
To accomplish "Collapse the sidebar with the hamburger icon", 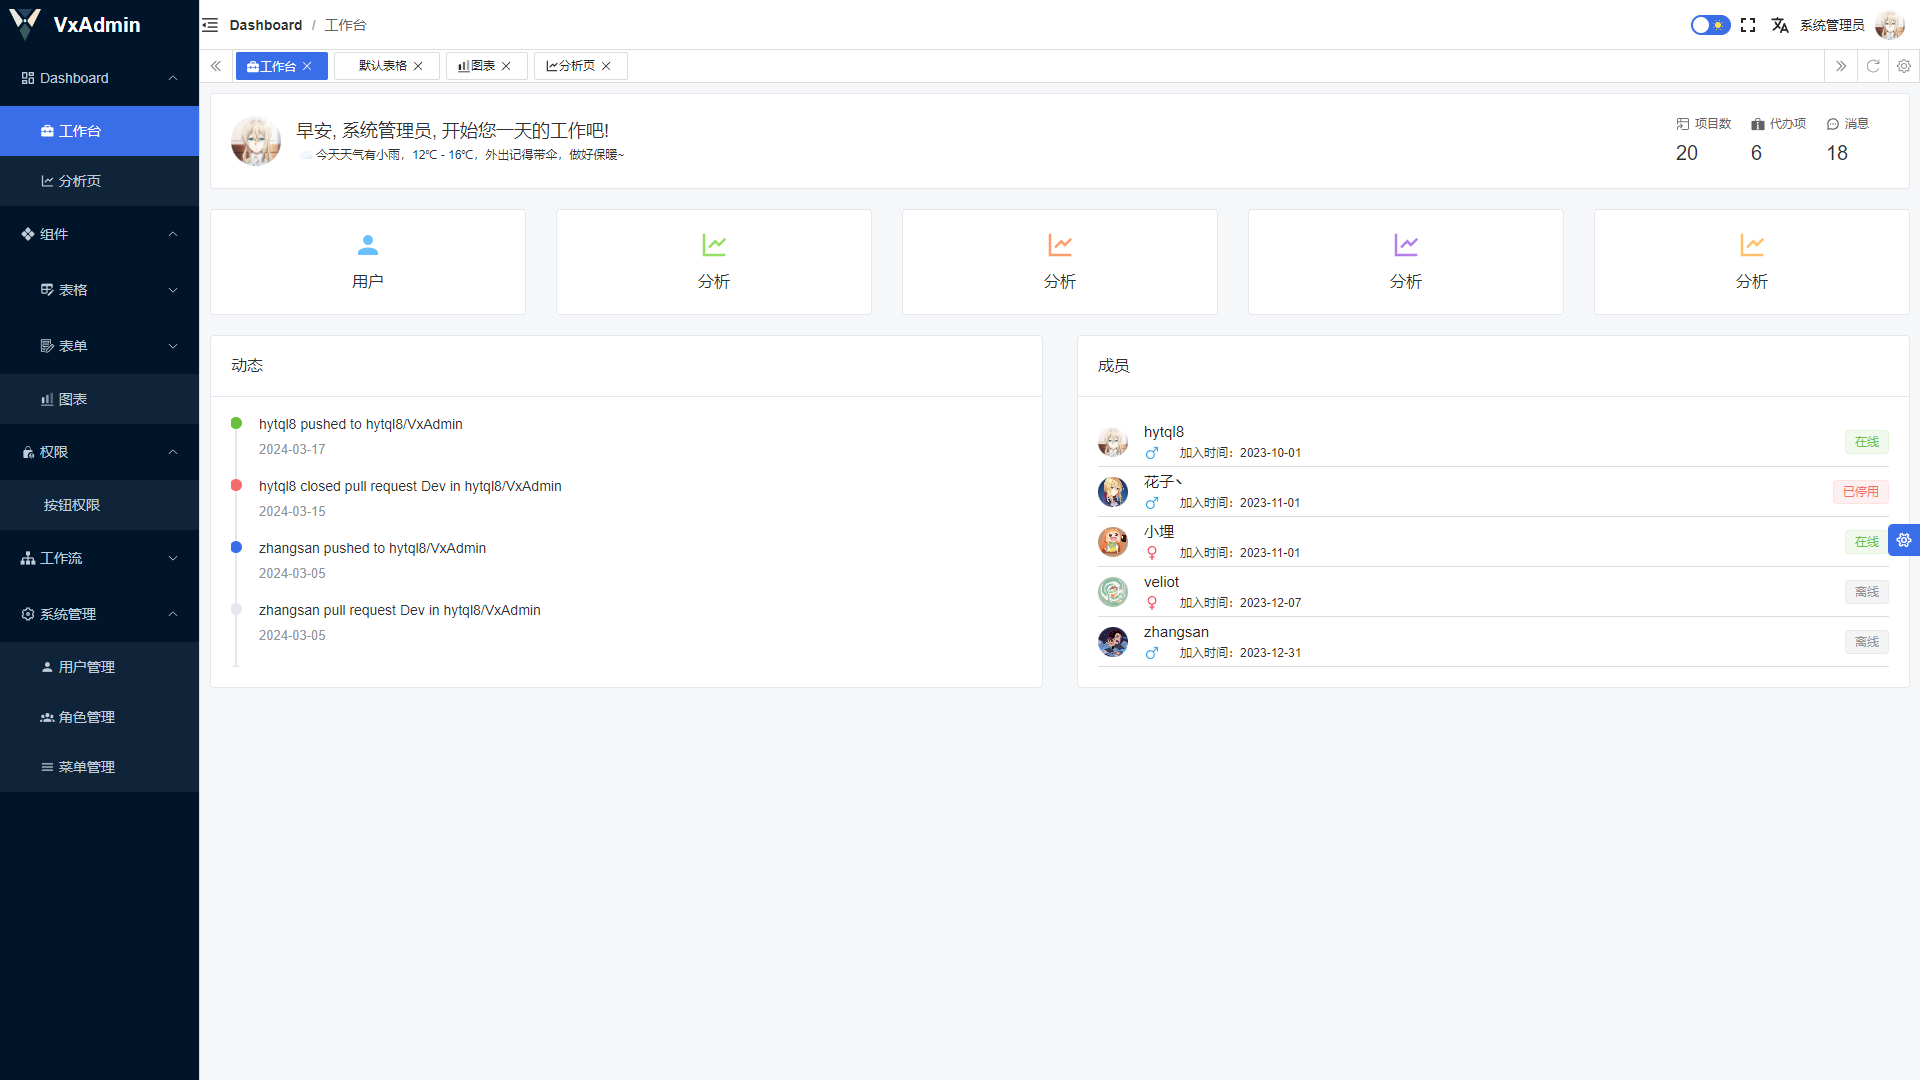I will click(x=210, y=25).
